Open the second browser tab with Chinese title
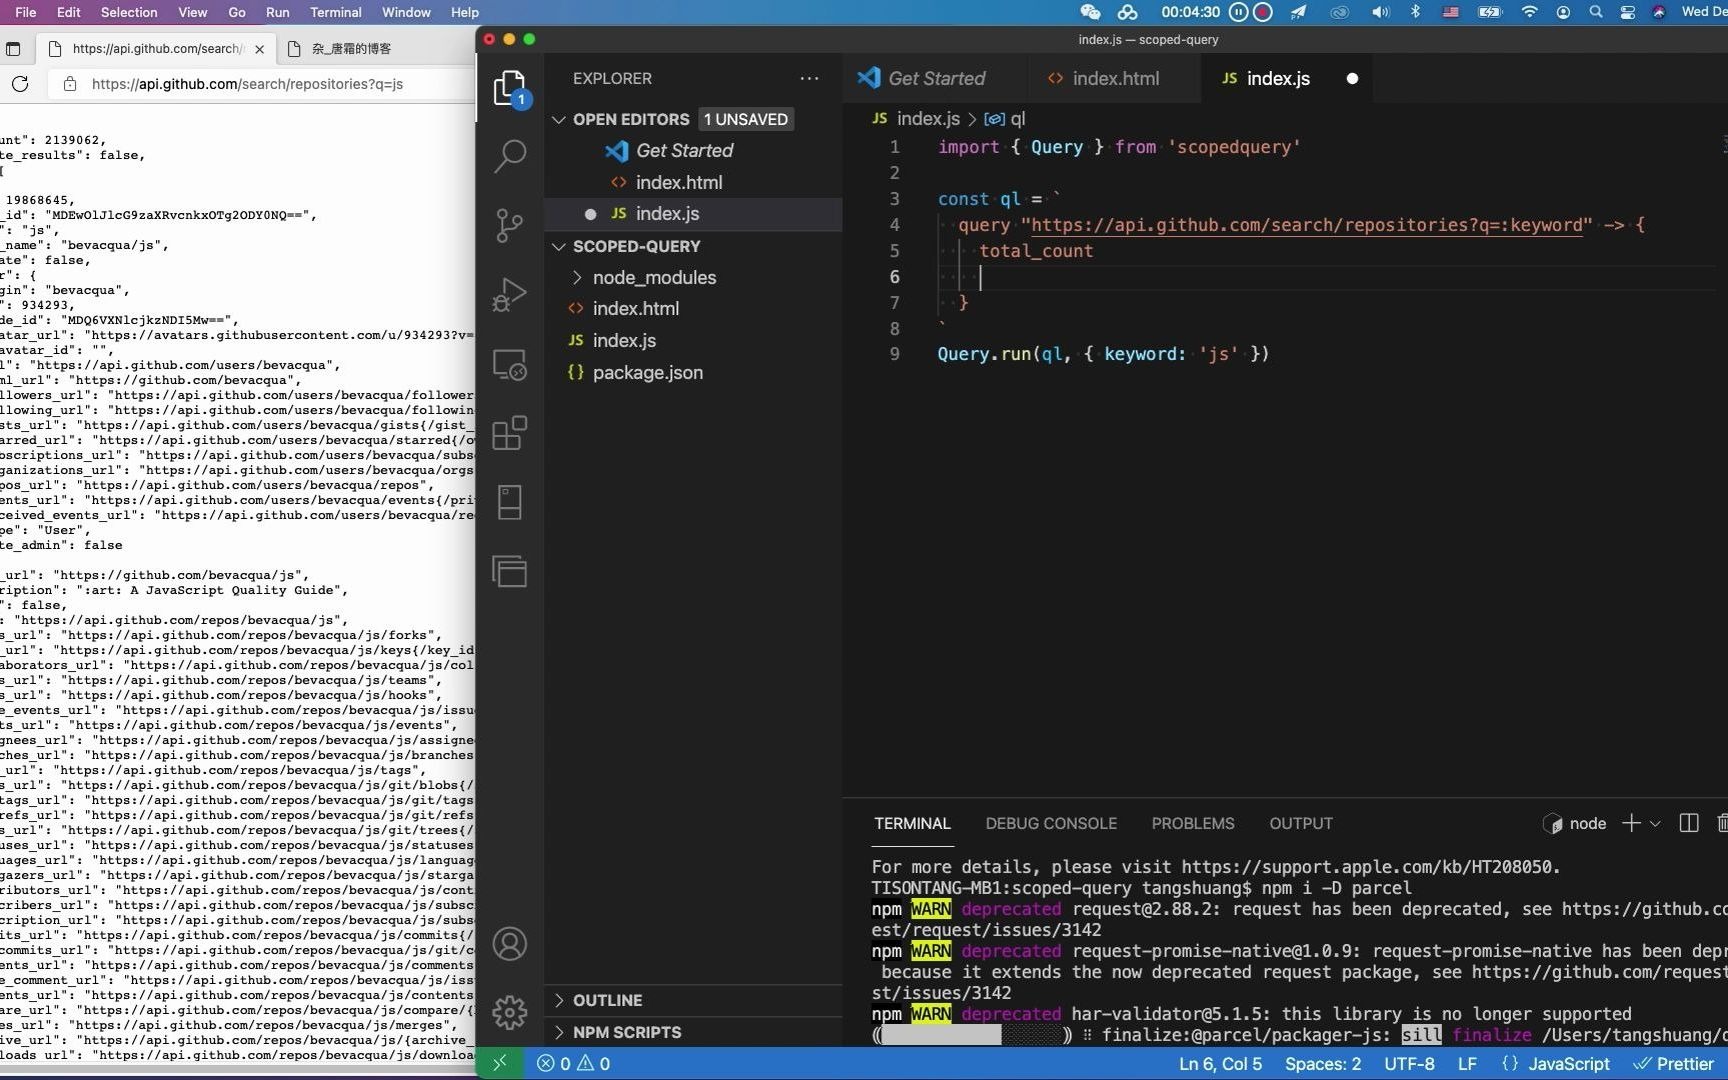 click(x=351, y=48)
